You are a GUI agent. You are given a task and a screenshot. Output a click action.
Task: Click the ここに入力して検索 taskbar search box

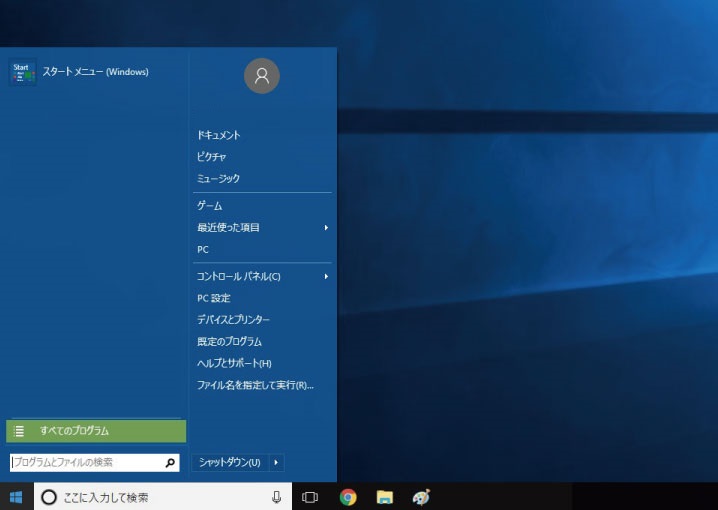click(x=163, y=497)
